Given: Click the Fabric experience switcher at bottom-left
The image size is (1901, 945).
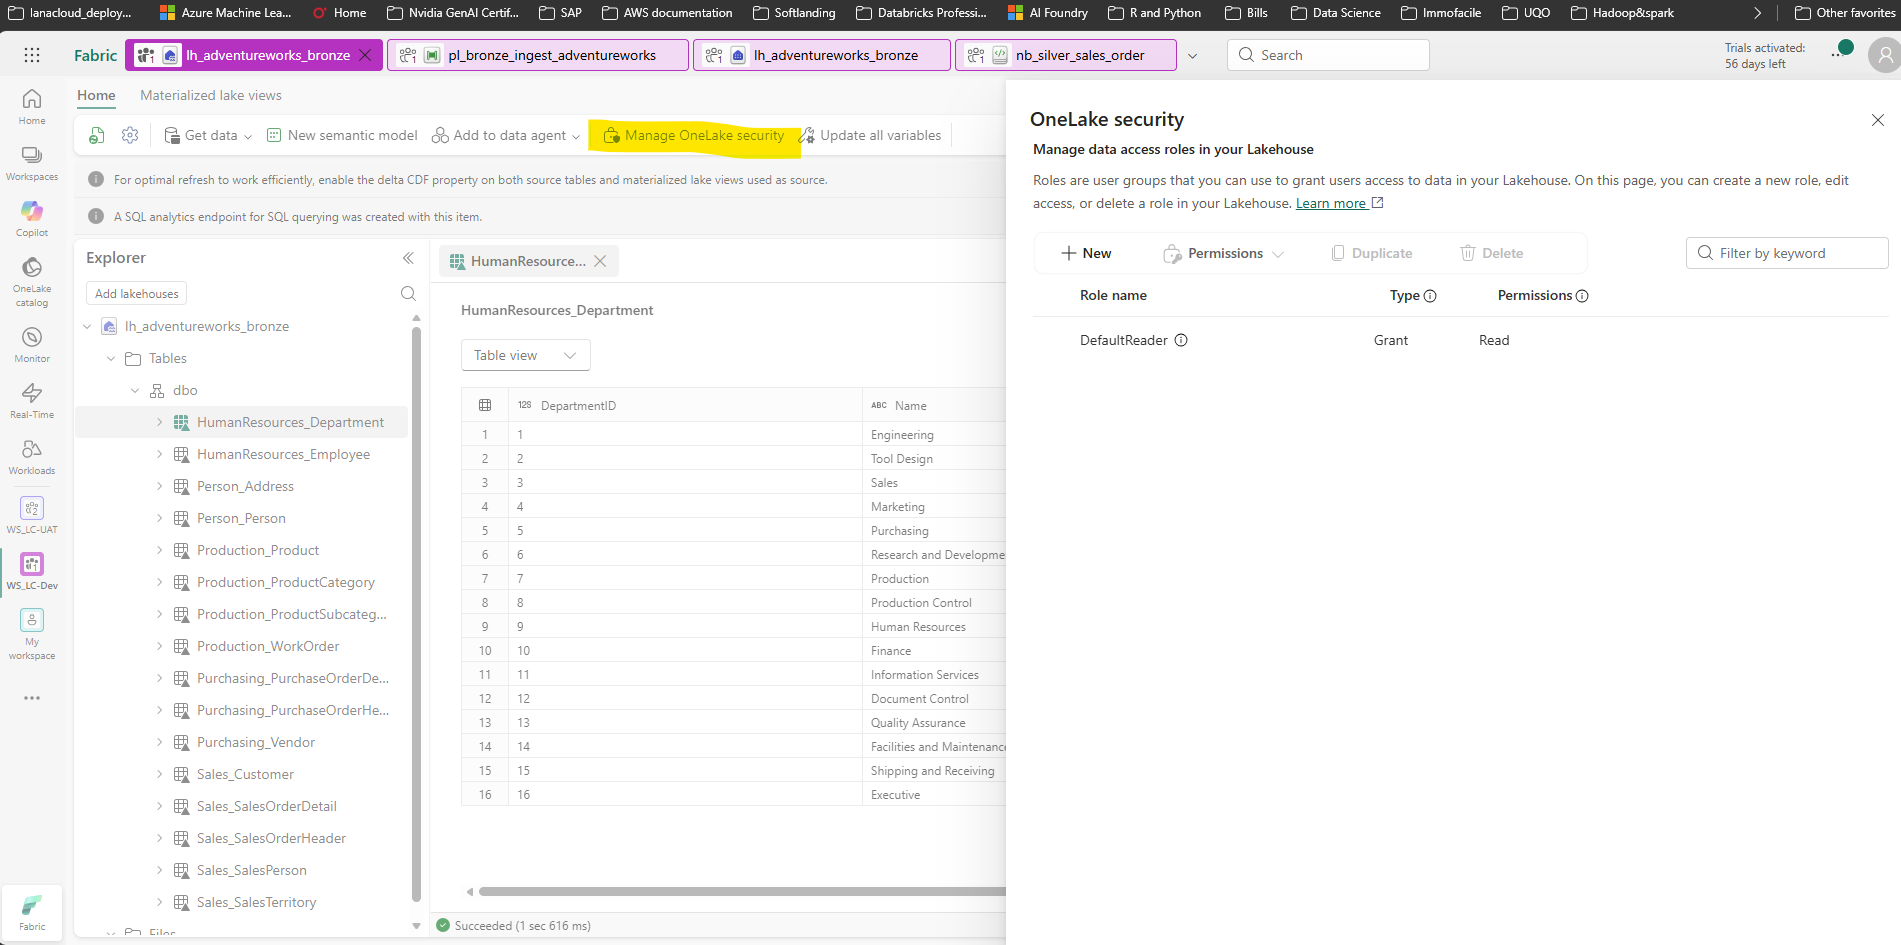Looking at the screenshot, I should pyautogui.click(x=32, y=912).
